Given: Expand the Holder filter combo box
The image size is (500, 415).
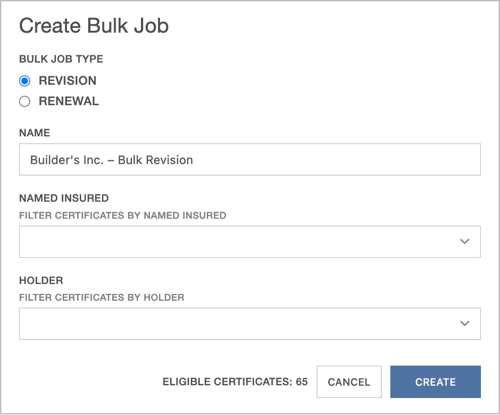Looking at the screenshot, I should (x=250, y=324).
